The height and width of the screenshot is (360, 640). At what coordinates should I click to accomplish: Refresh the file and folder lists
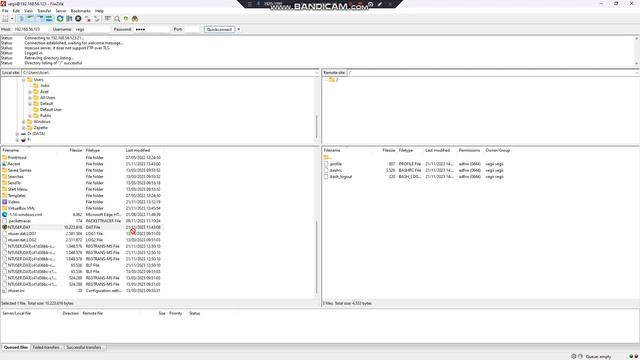(x=60, y=19)
